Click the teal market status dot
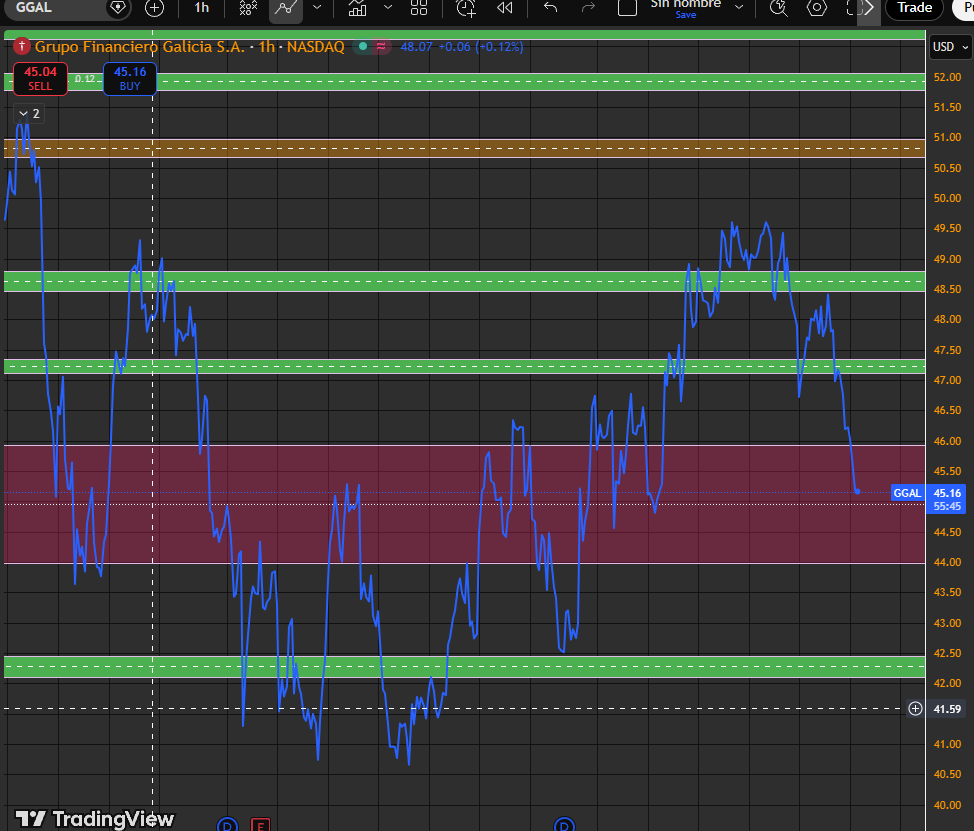 (363, 46)
